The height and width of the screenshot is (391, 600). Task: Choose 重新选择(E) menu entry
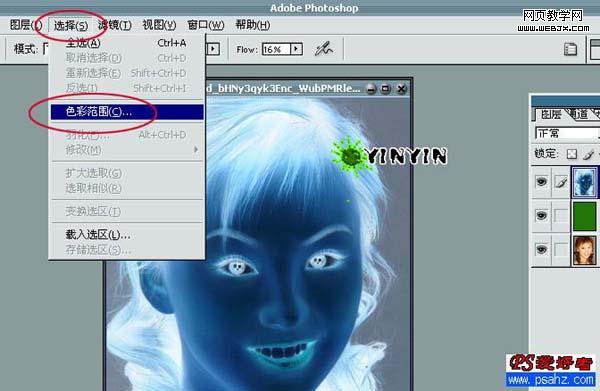coord(127,73)
